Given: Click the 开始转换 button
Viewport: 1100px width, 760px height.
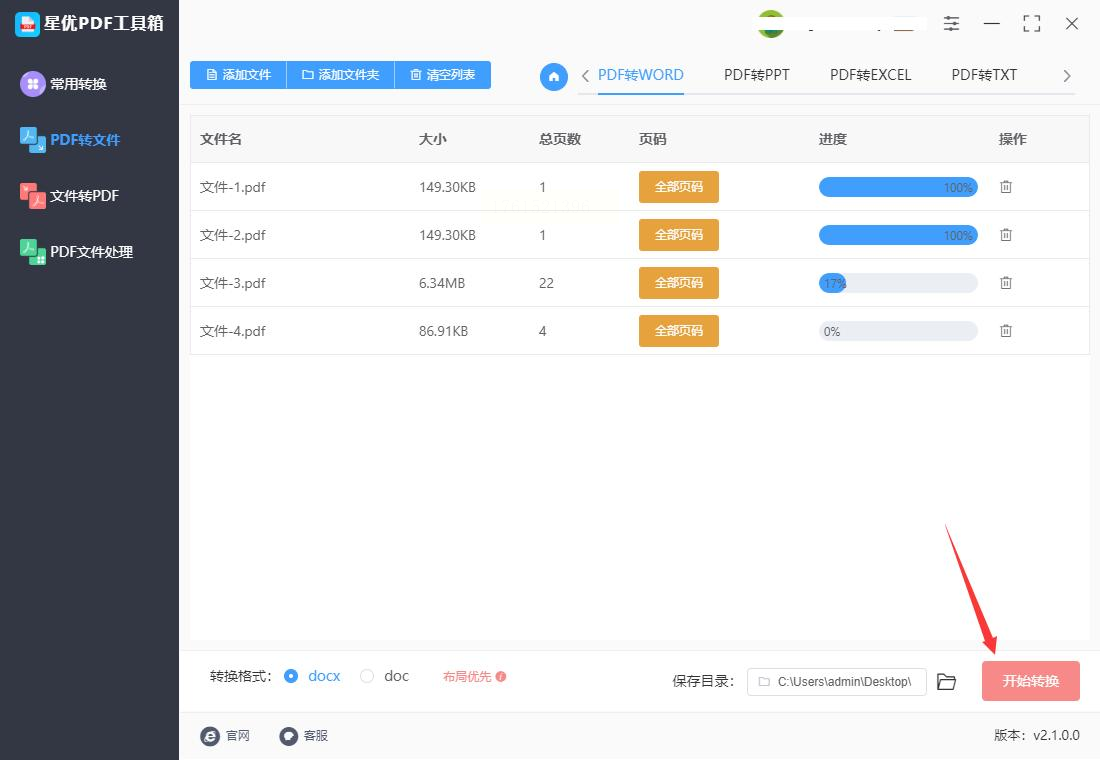Looking at the screenshot, I should 1031,681.
